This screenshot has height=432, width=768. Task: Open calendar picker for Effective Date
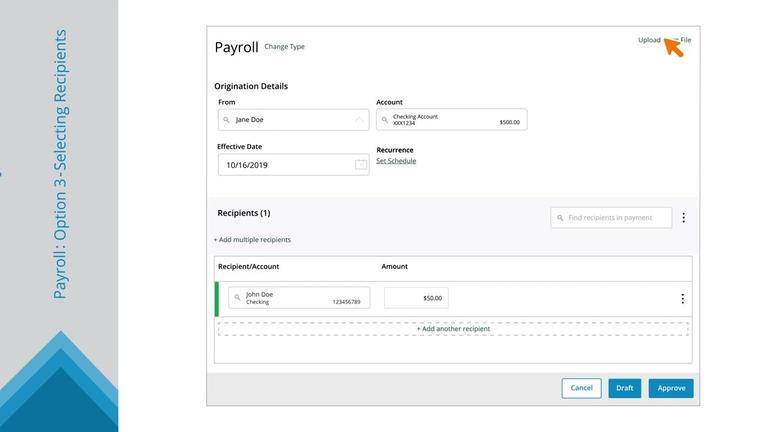tap(360, 165)
